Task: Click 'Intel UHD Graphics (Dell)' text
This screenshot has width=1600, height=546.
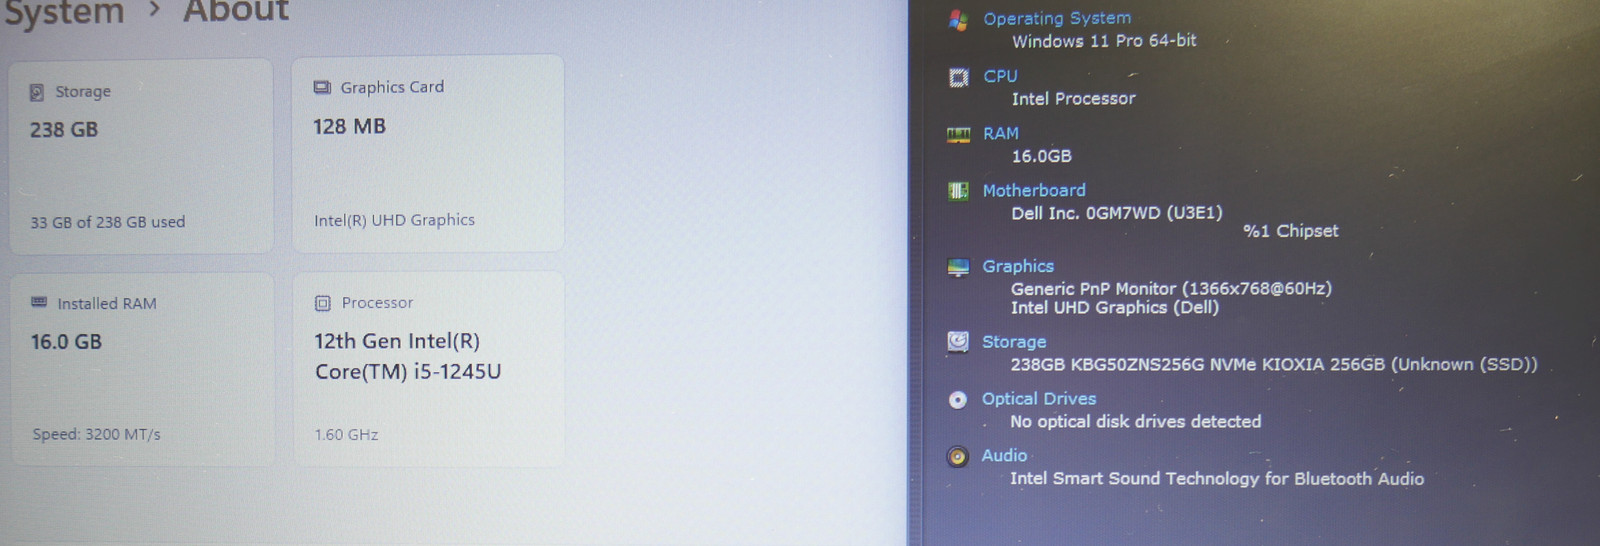Action: point(1114,308)
